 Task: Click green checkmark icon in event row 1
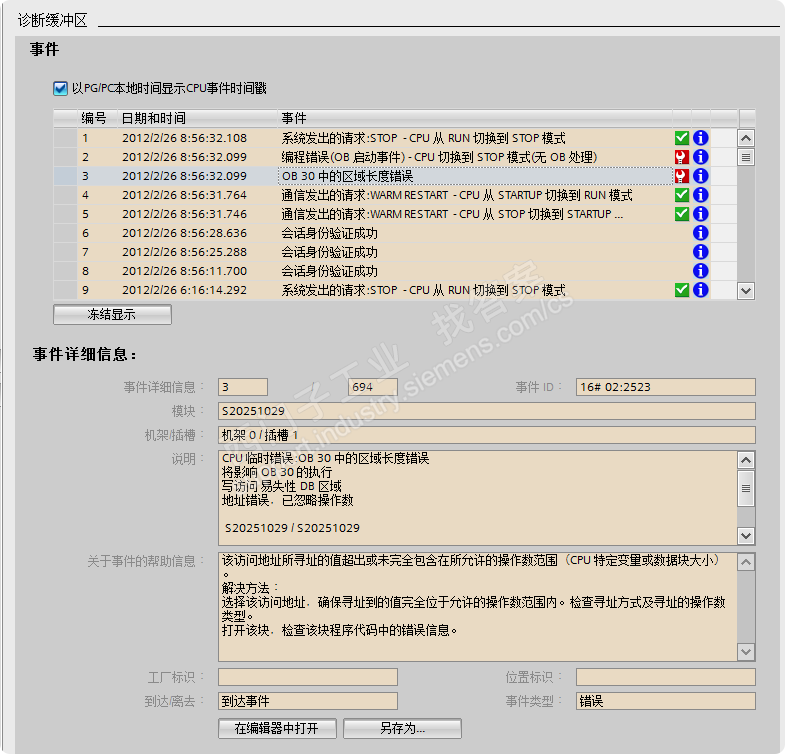tap(681, 138)
